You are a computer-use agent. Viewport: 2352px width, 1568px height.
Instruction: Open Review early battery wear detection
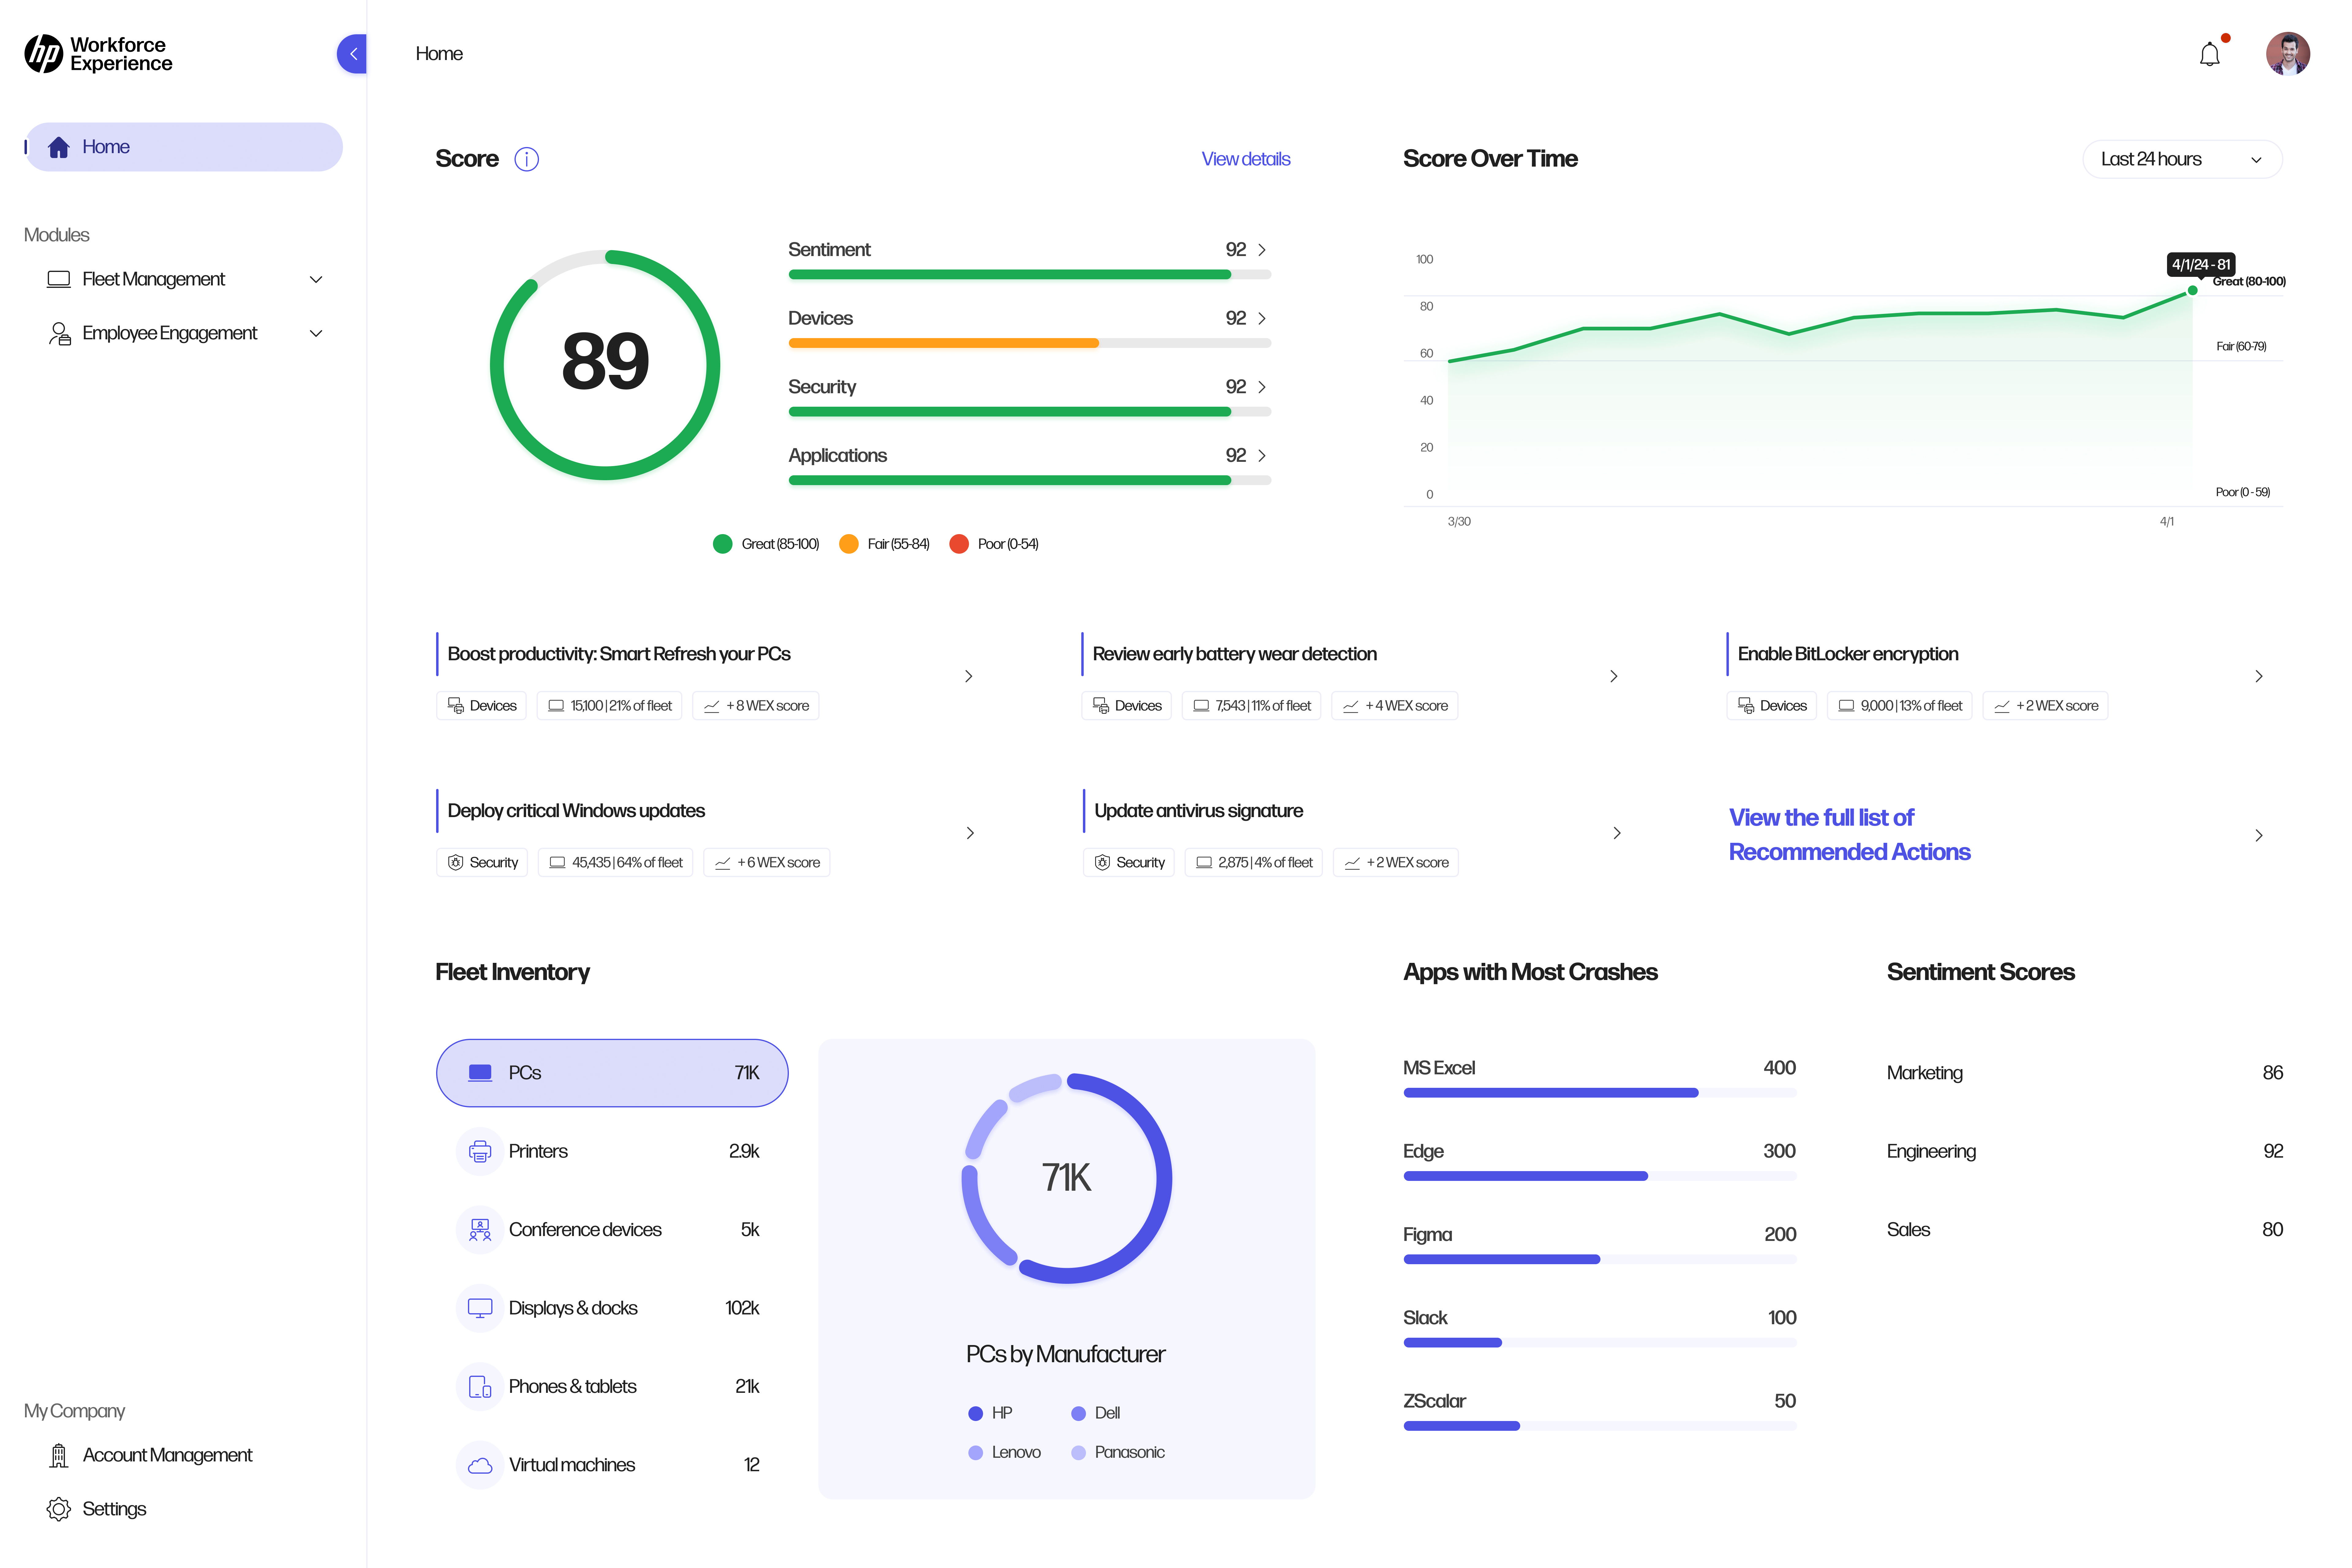point(1235,654)
